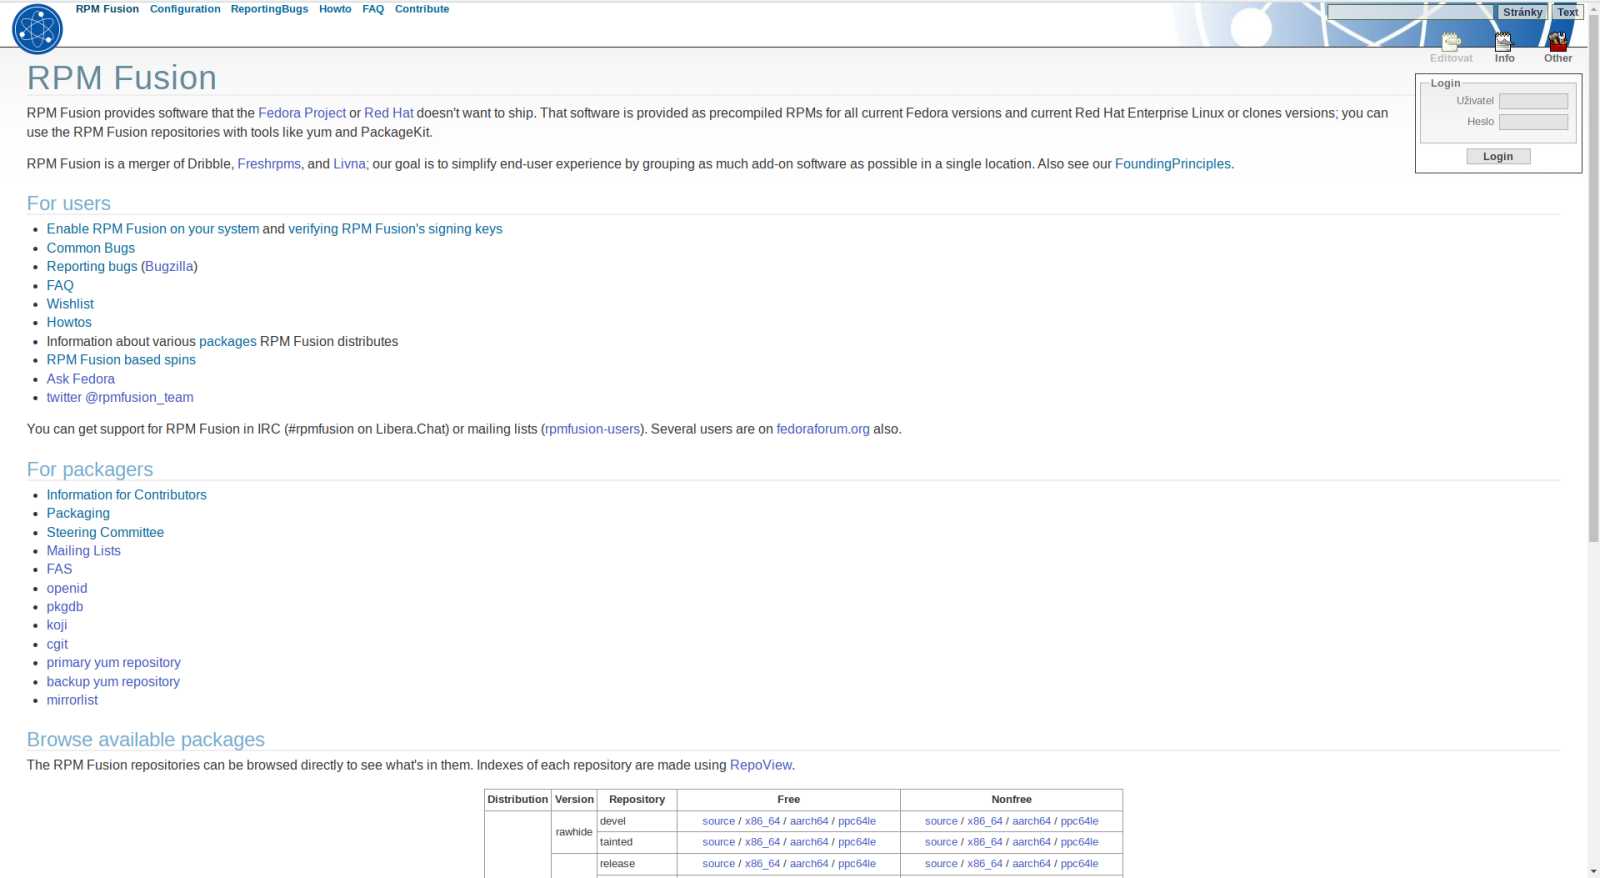This screenshot has height=878, width=1600.
Task: Open the Howtos link
Action: 69,322
